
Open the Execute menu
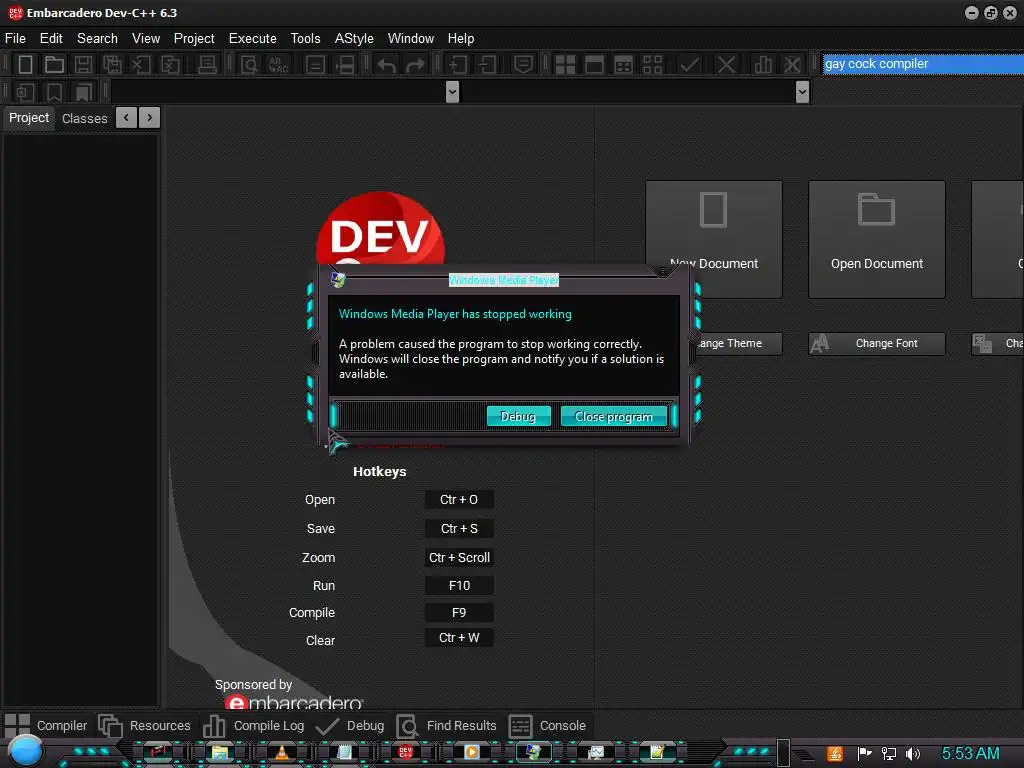coord(252,39)
